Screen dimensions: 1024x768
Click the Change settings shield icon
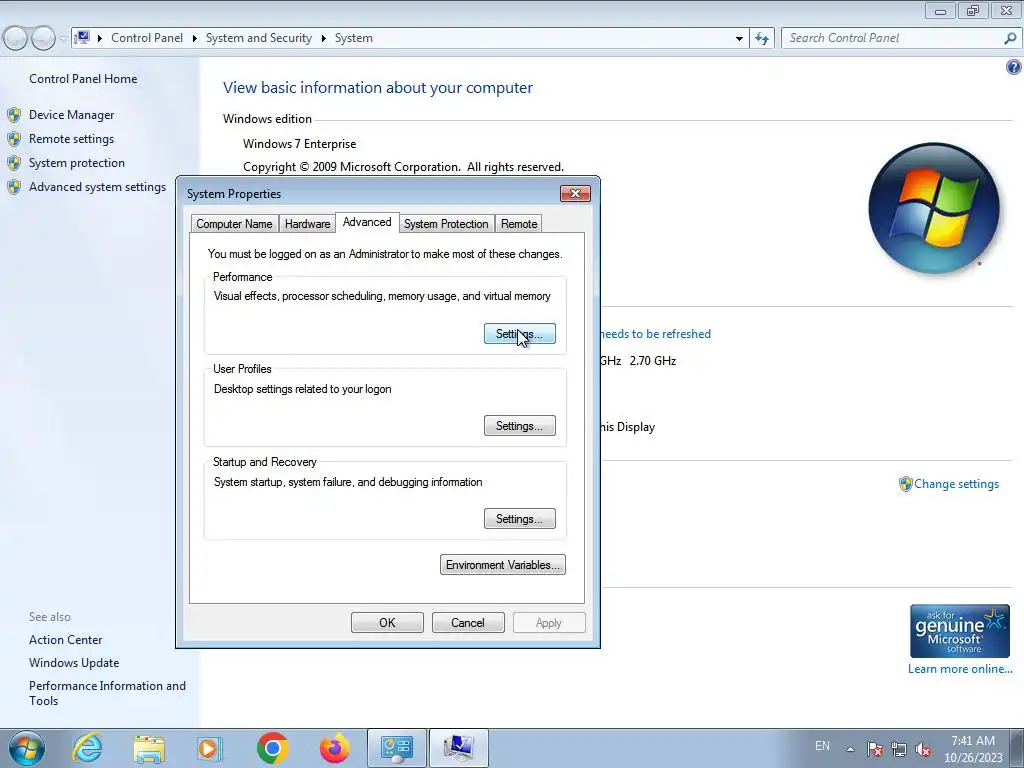click(x=905, y=484)
